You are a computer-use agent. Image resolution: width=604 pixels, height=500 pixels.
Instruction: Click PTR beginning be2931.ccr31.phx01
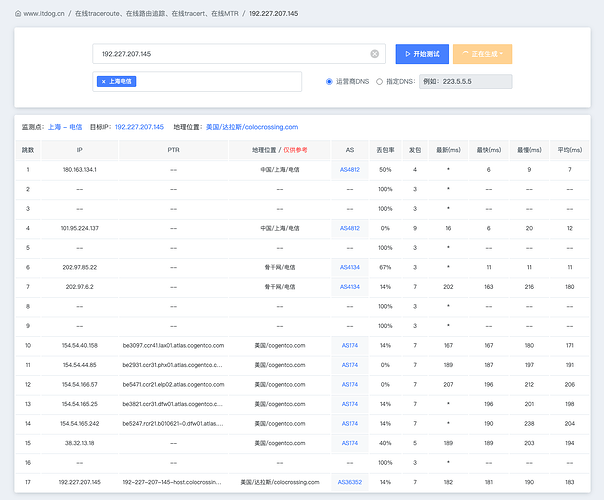coord(173,365)
